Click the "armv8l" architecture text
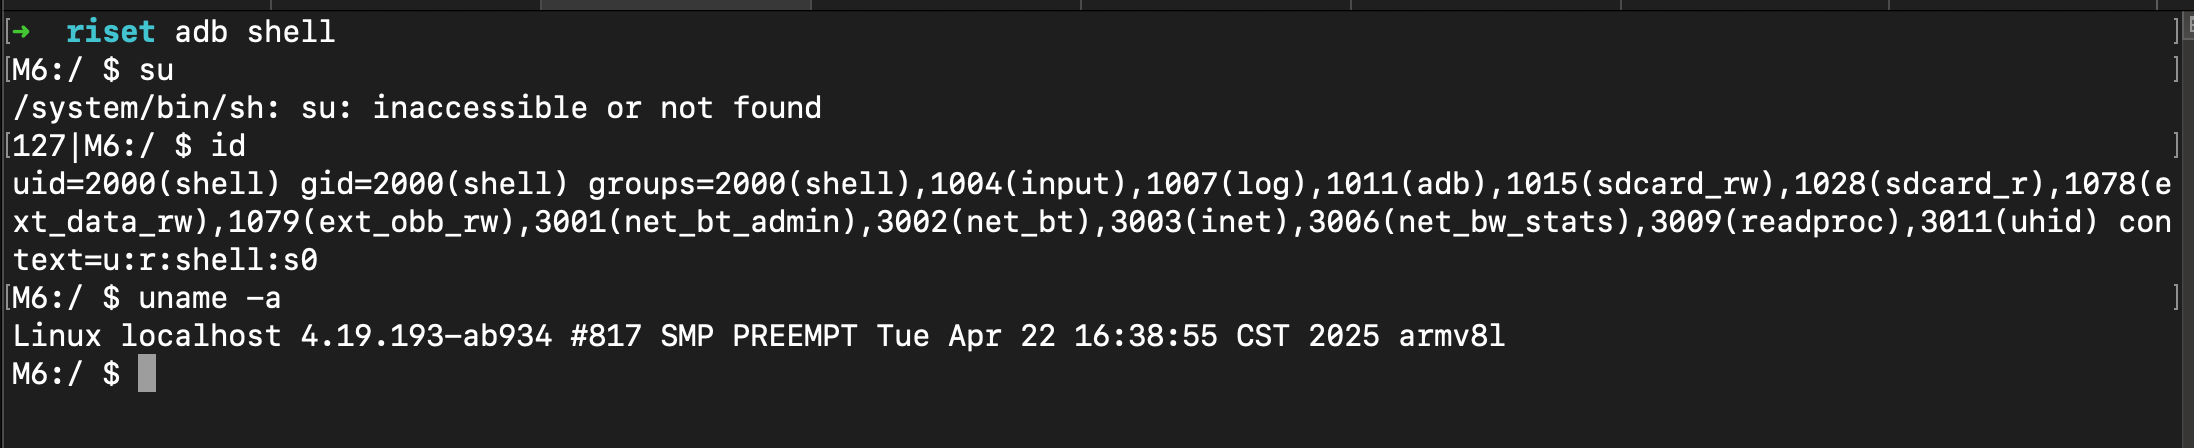The width and height of the screenshot is (2194, 448). tap(1452, 336)
